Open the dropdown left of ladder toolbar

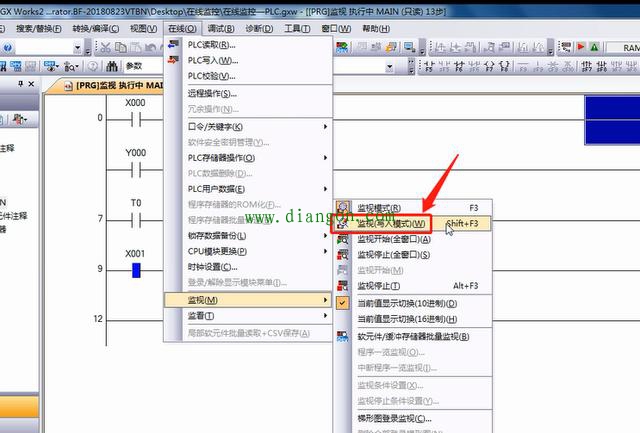coord(390,67)
